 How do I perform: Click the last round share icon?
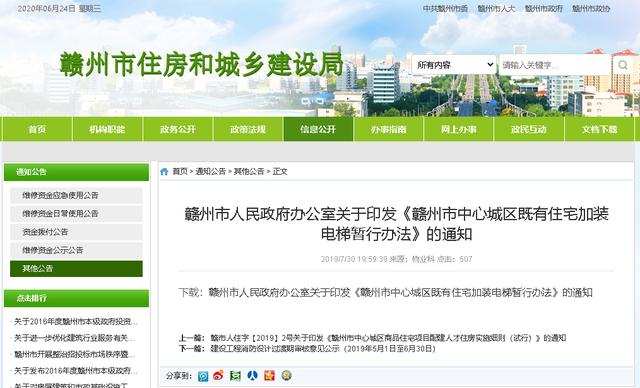(x=287, y=376)
